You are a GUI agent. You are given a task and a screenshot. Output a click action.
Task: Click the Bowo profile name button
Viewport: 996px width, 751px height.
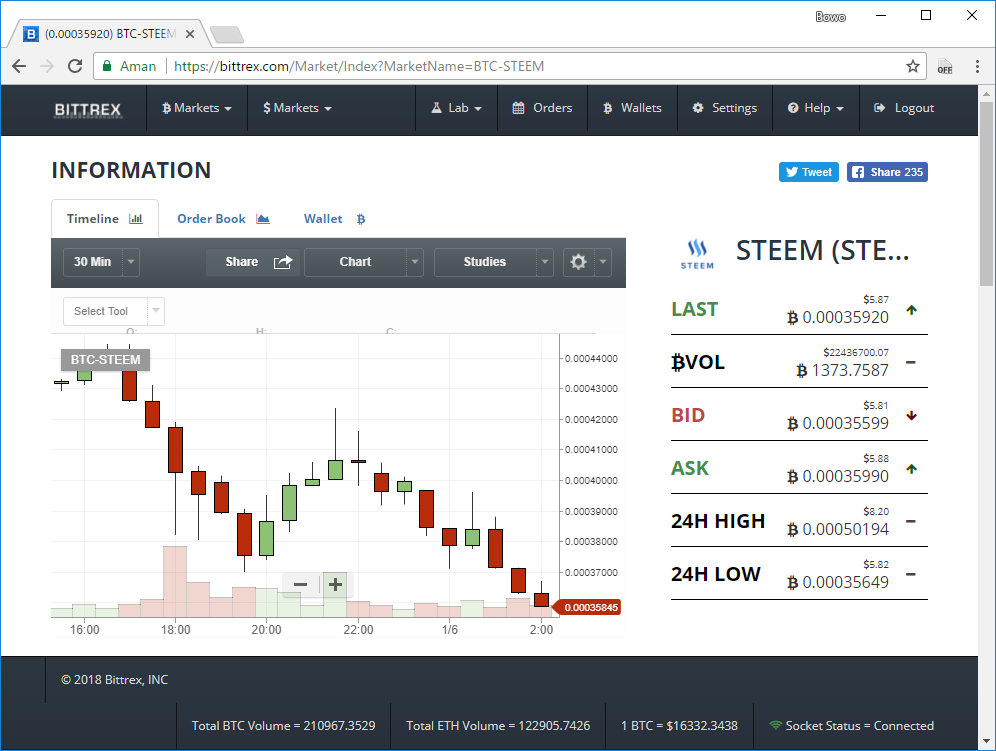coord(830,17)
